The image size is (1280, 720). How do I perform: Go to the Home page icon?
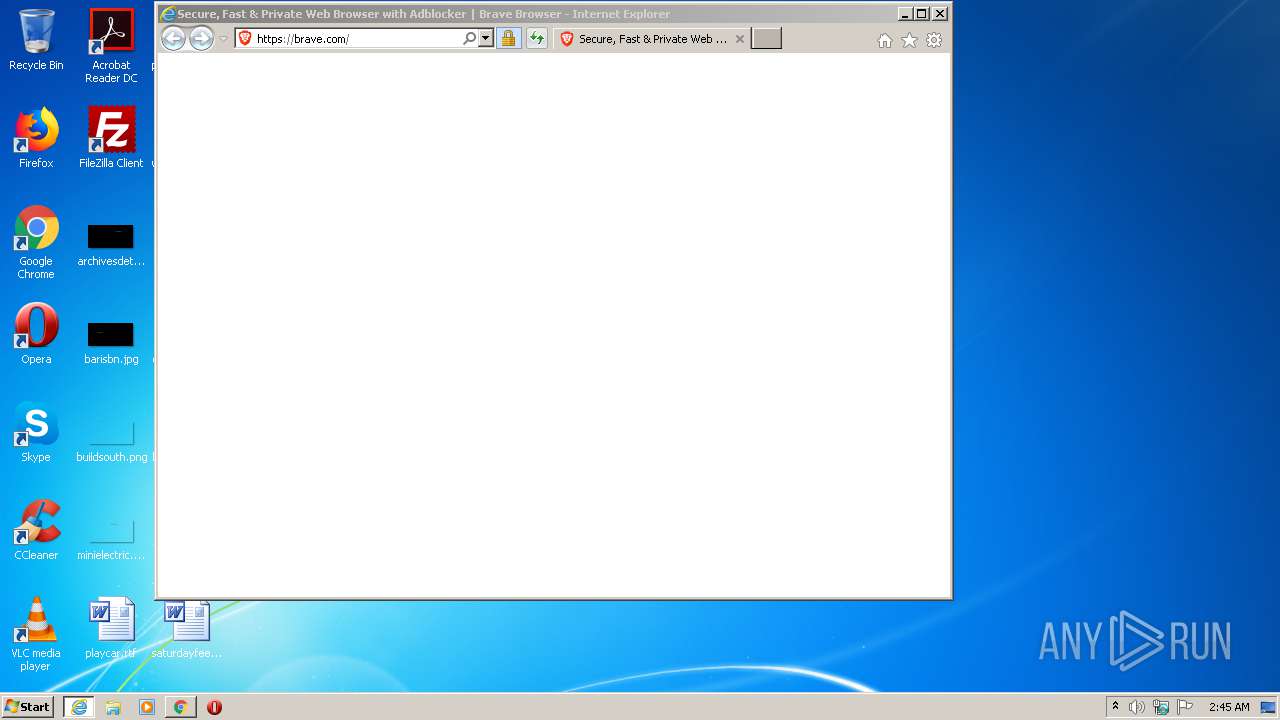pyautogui.click(x=884, y=40)
